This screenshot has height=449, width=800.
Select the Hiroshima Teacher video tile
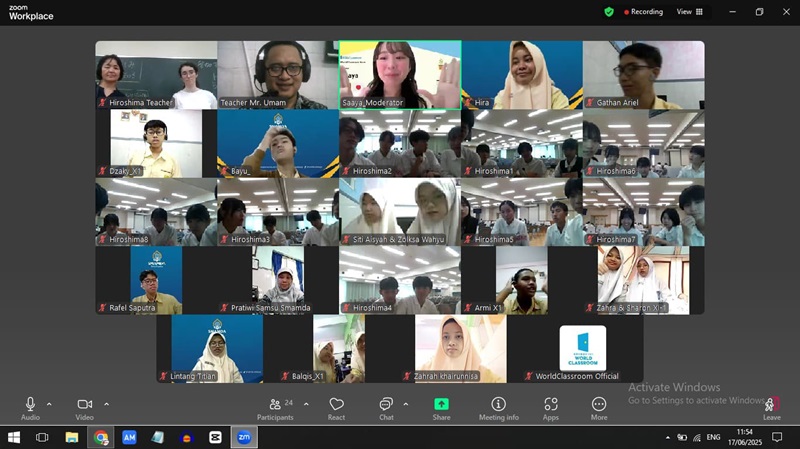tap(156, 75)
